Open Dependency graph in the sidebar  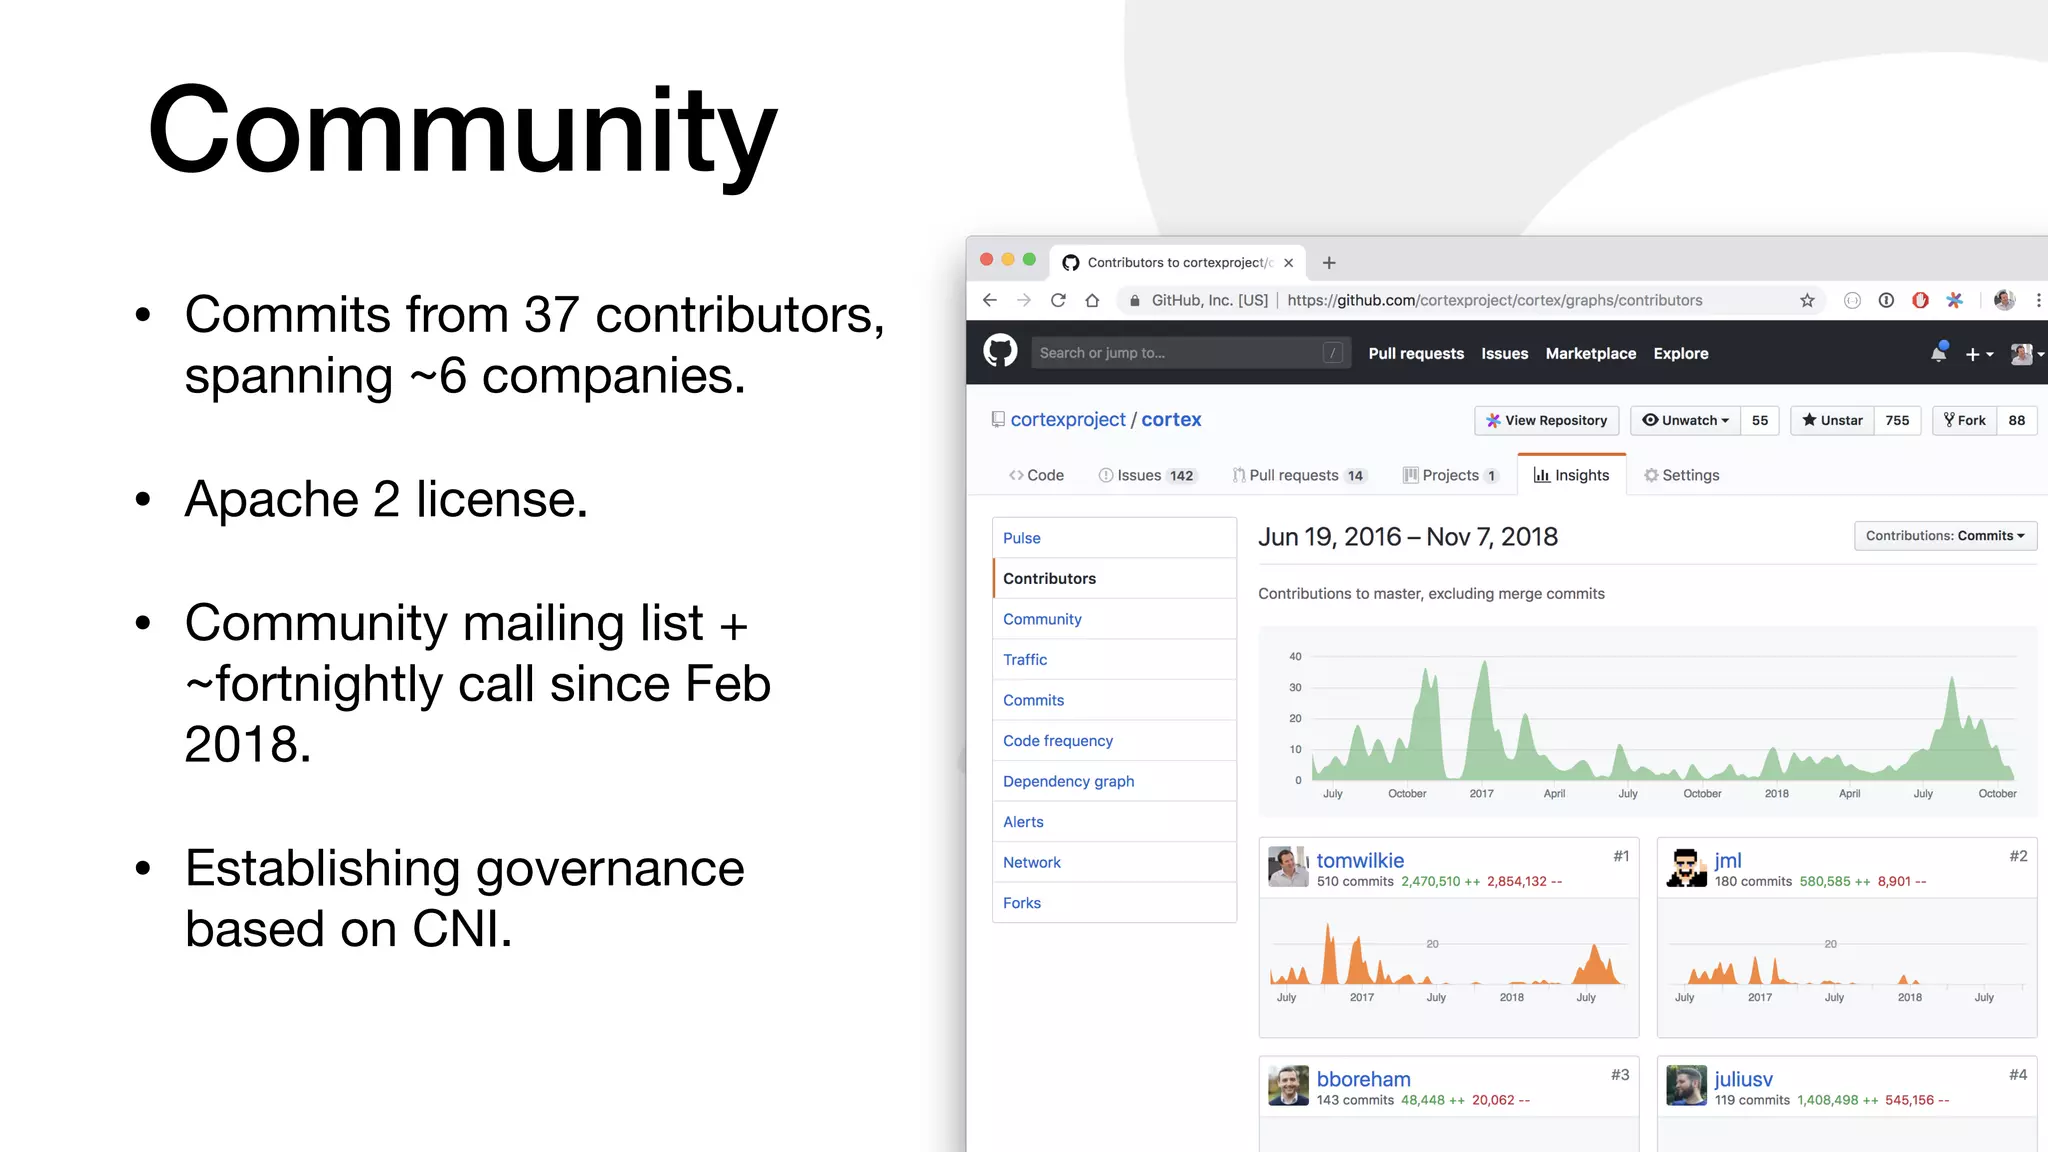(x=1114, y=781)
